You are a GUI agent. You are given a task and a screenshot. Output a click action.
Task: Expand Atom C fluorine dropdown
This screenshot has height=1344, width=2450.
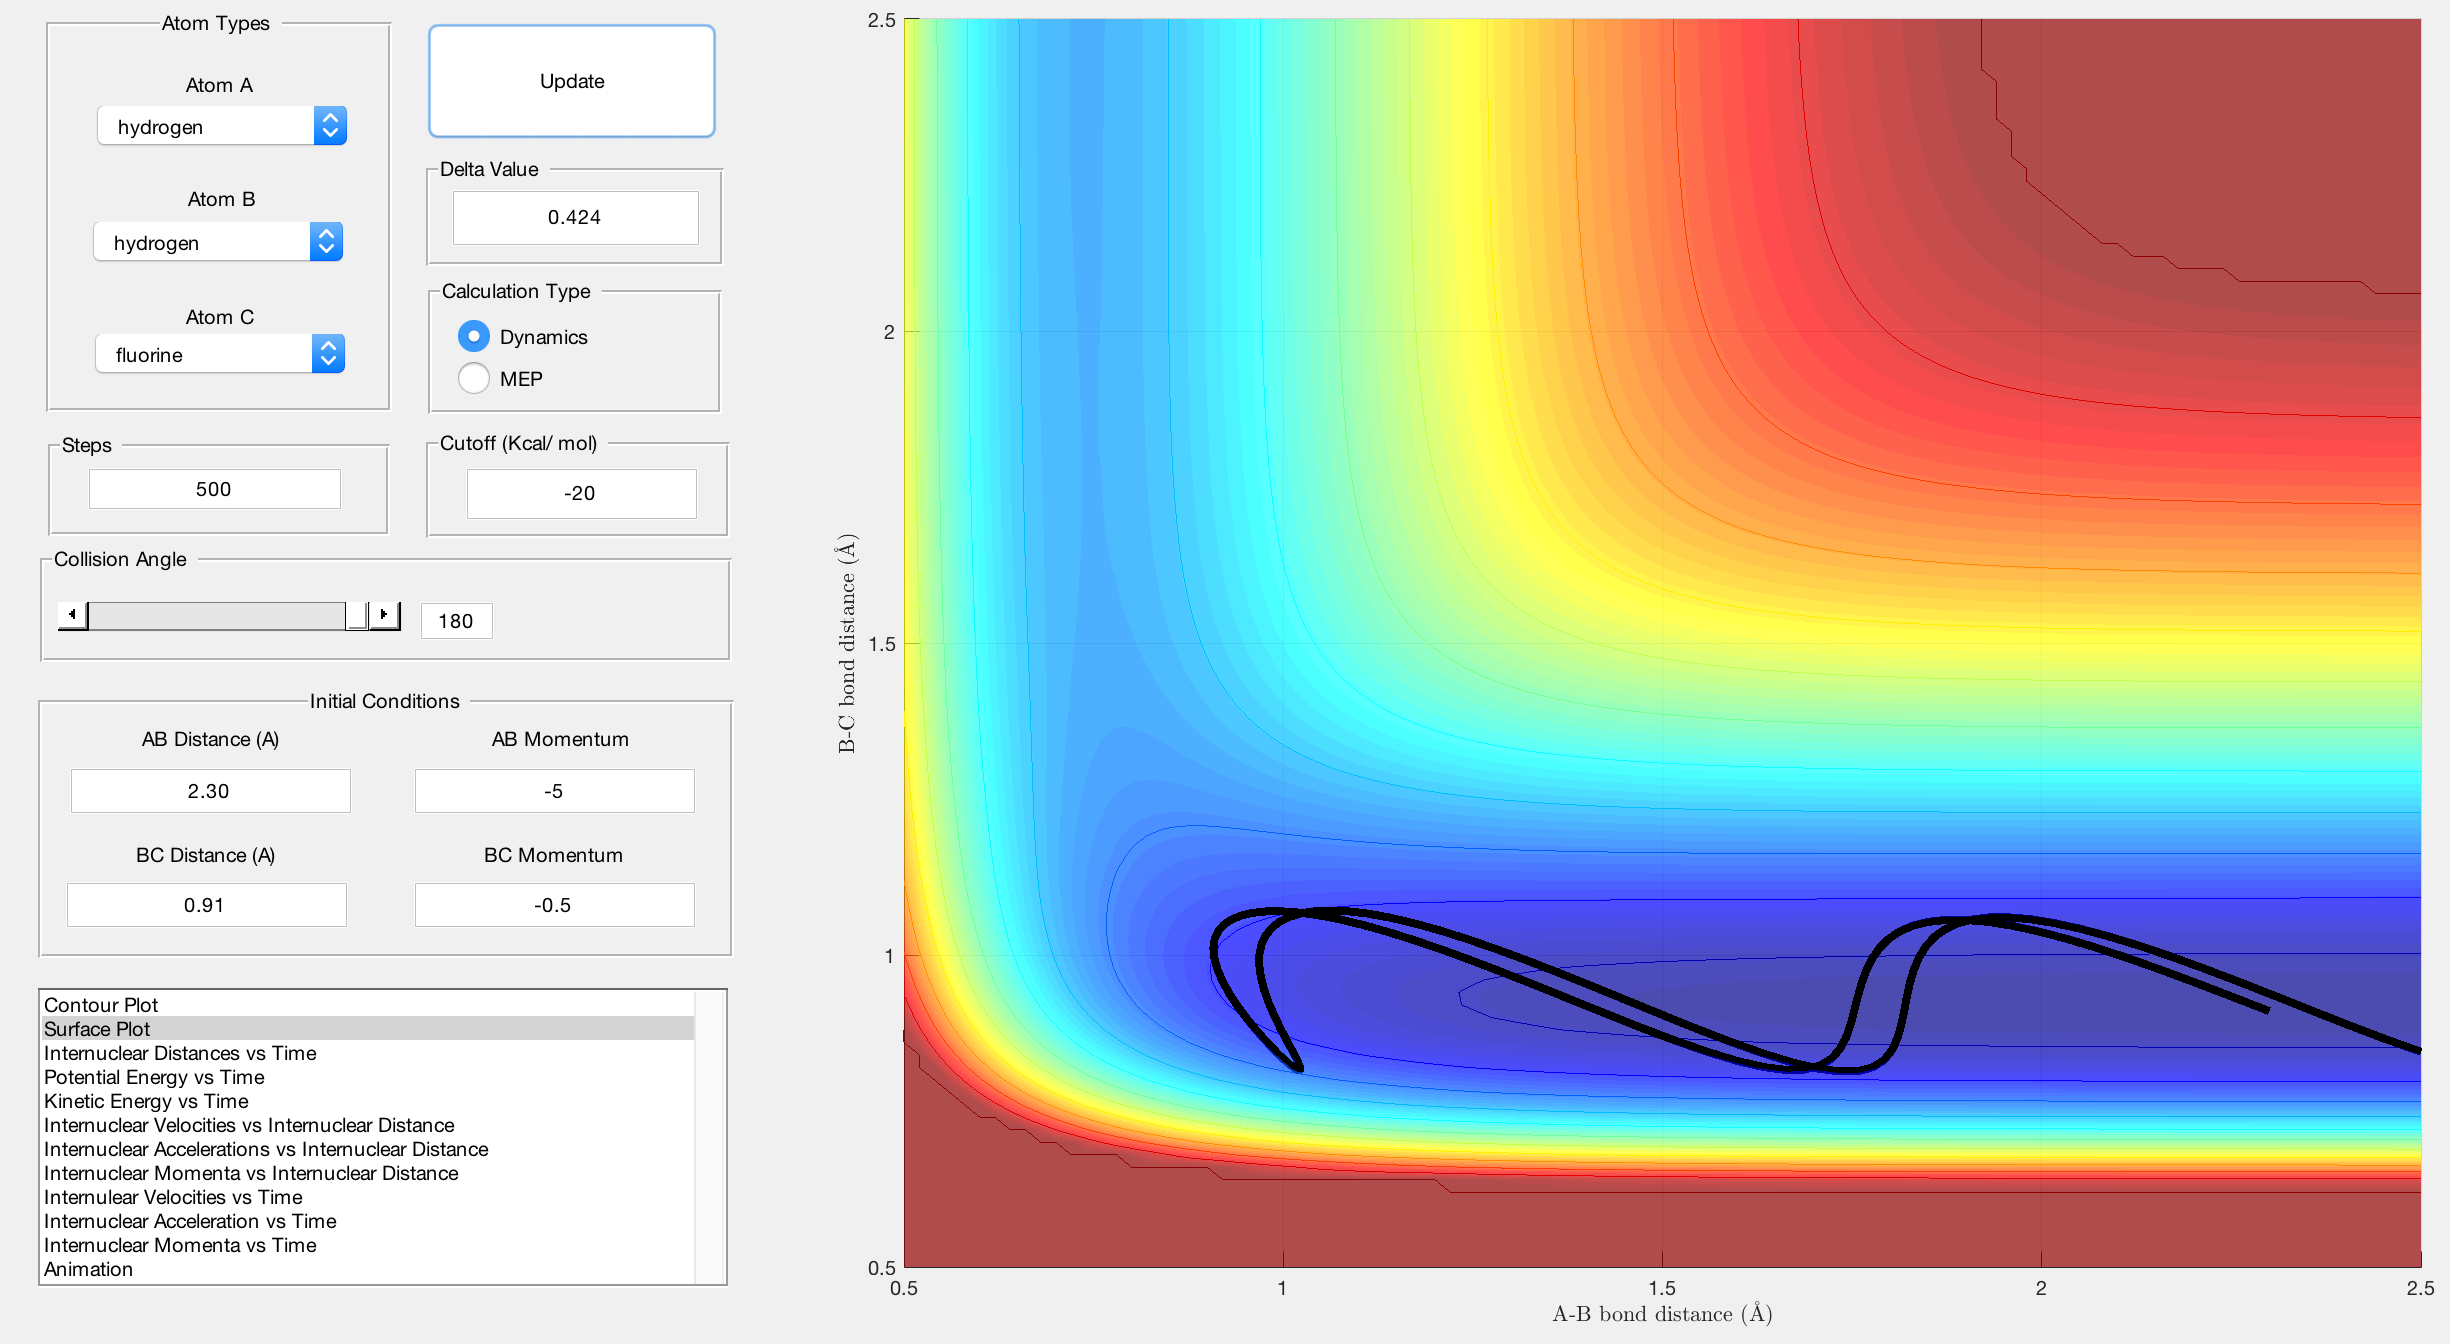click(220, 355)
